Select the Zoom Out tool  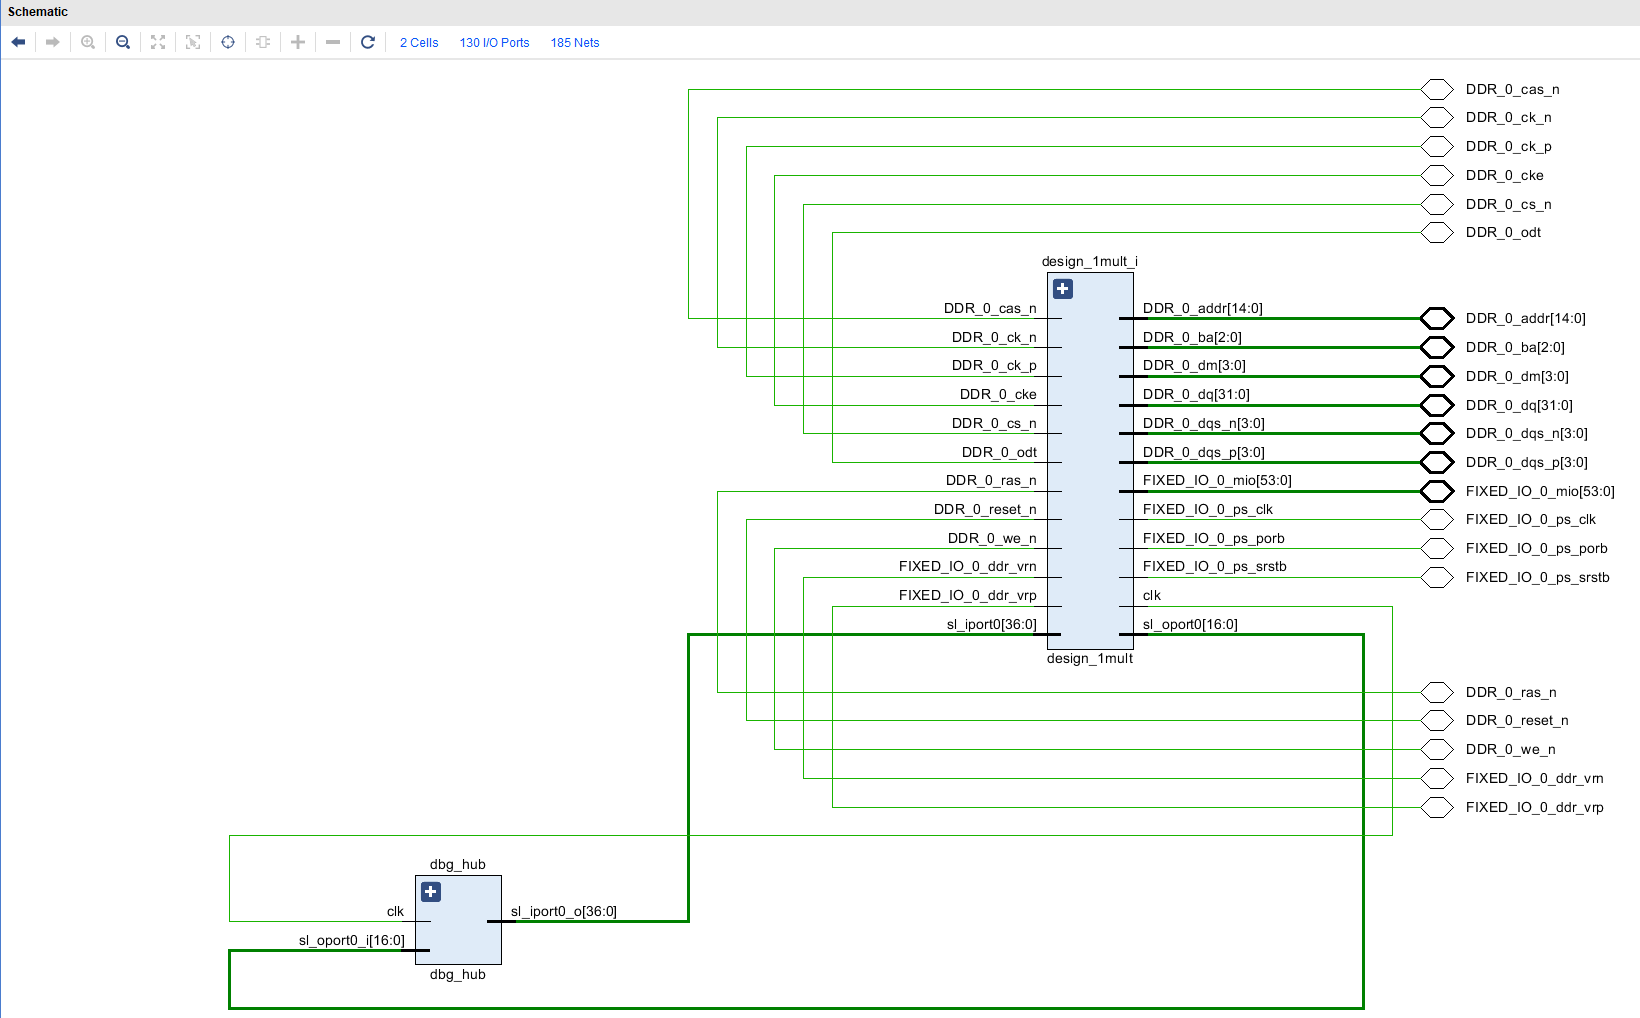click(x=122, y=42)
